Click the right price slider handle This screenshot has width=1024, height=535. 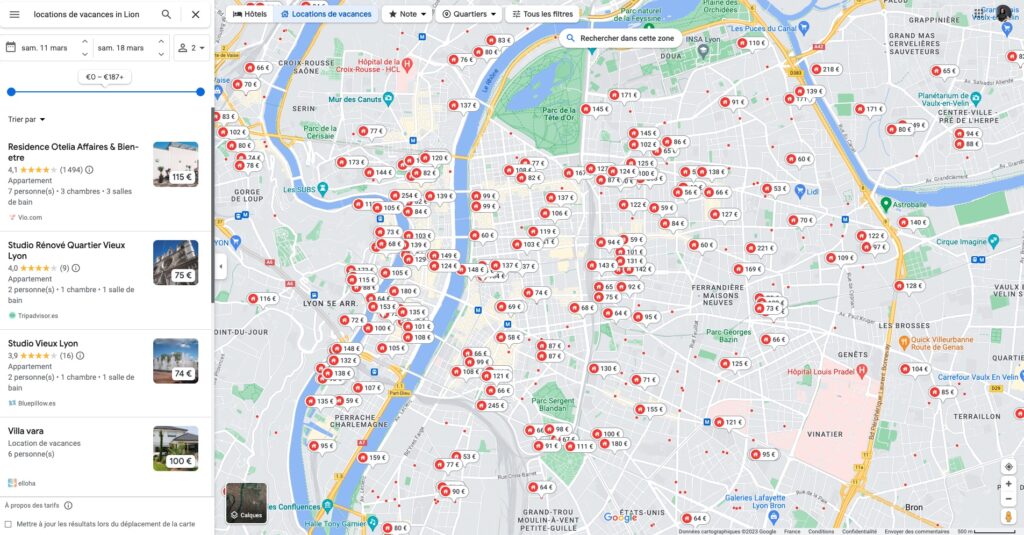coord(200,92)
